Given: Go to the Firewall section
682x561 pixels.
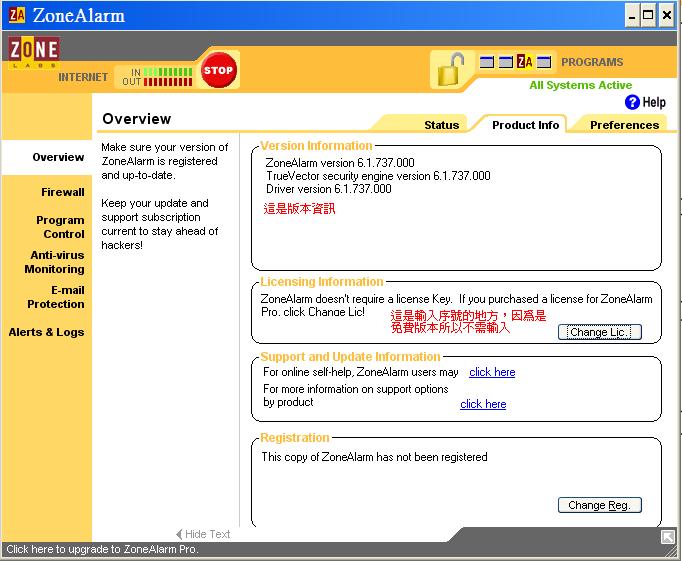Looking at the screenshot, I should pyautogui.click(x=63, y=192).
